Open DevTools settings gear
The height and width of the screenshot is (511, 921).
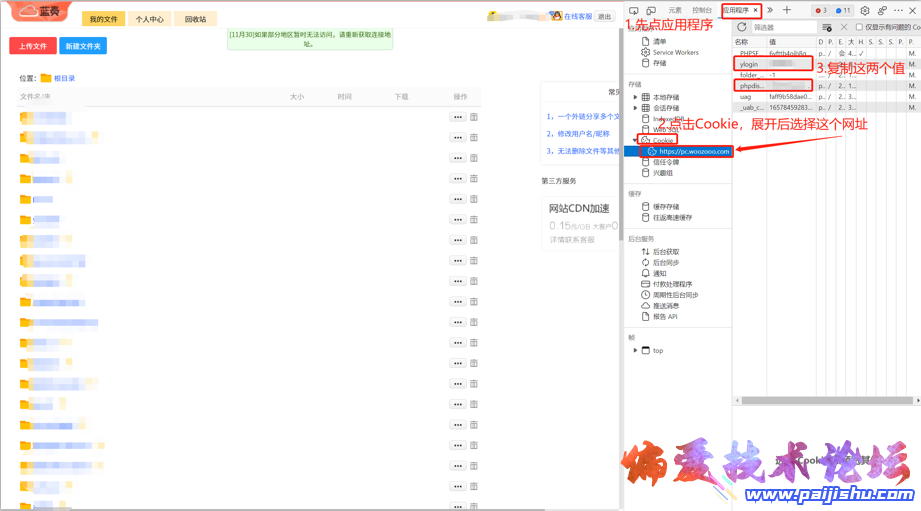865,10
